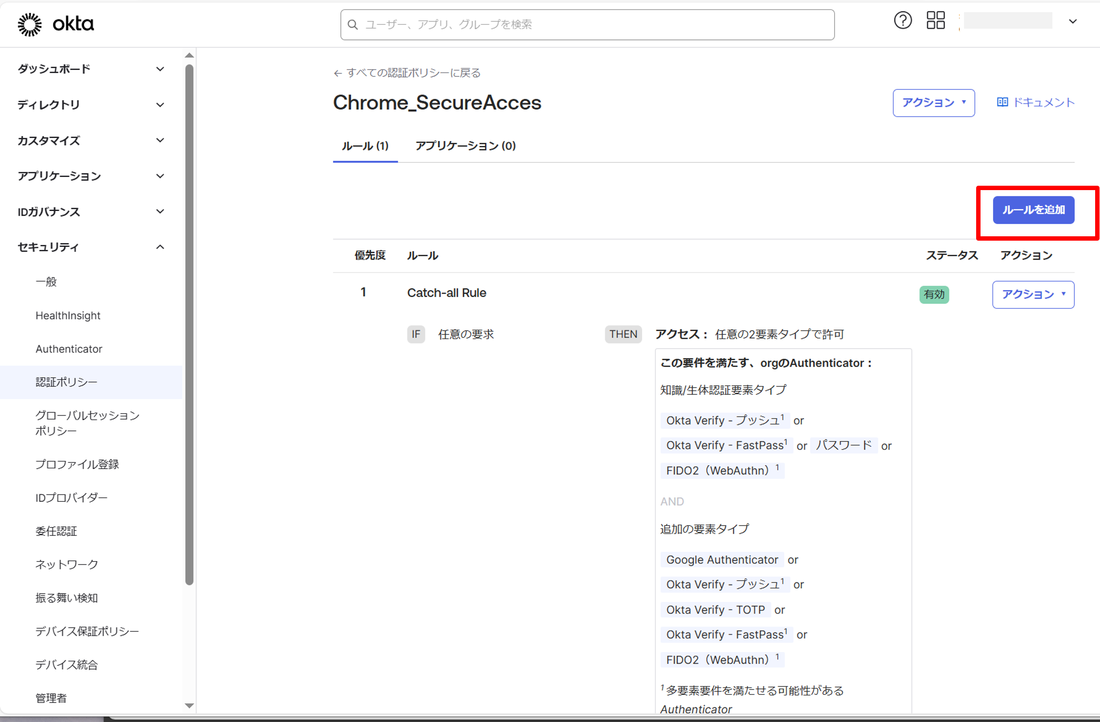The height and width of the screenshot is (722, 1100).
Task: Click the IF condition label
Action: coord(416,334)
